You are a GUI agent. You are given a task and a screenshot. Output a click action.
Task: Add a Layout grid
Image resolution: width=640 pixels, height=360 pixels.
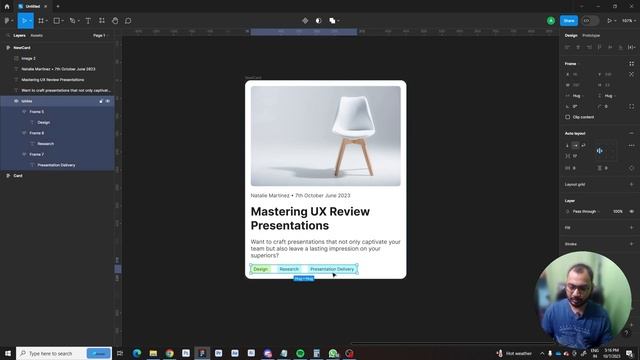(631, 184)
